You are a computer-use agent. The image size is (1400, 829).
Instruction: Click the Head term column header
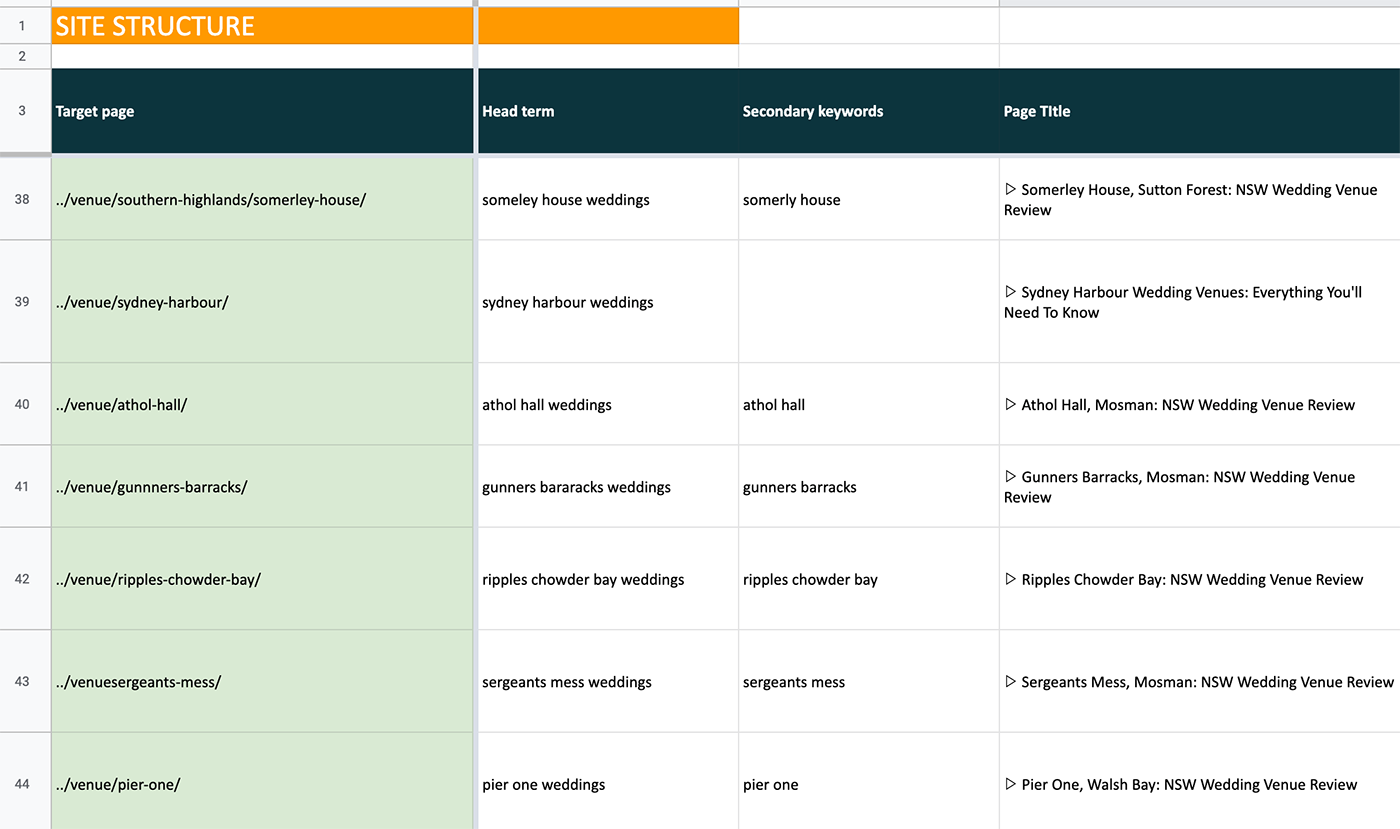point(608,111)
